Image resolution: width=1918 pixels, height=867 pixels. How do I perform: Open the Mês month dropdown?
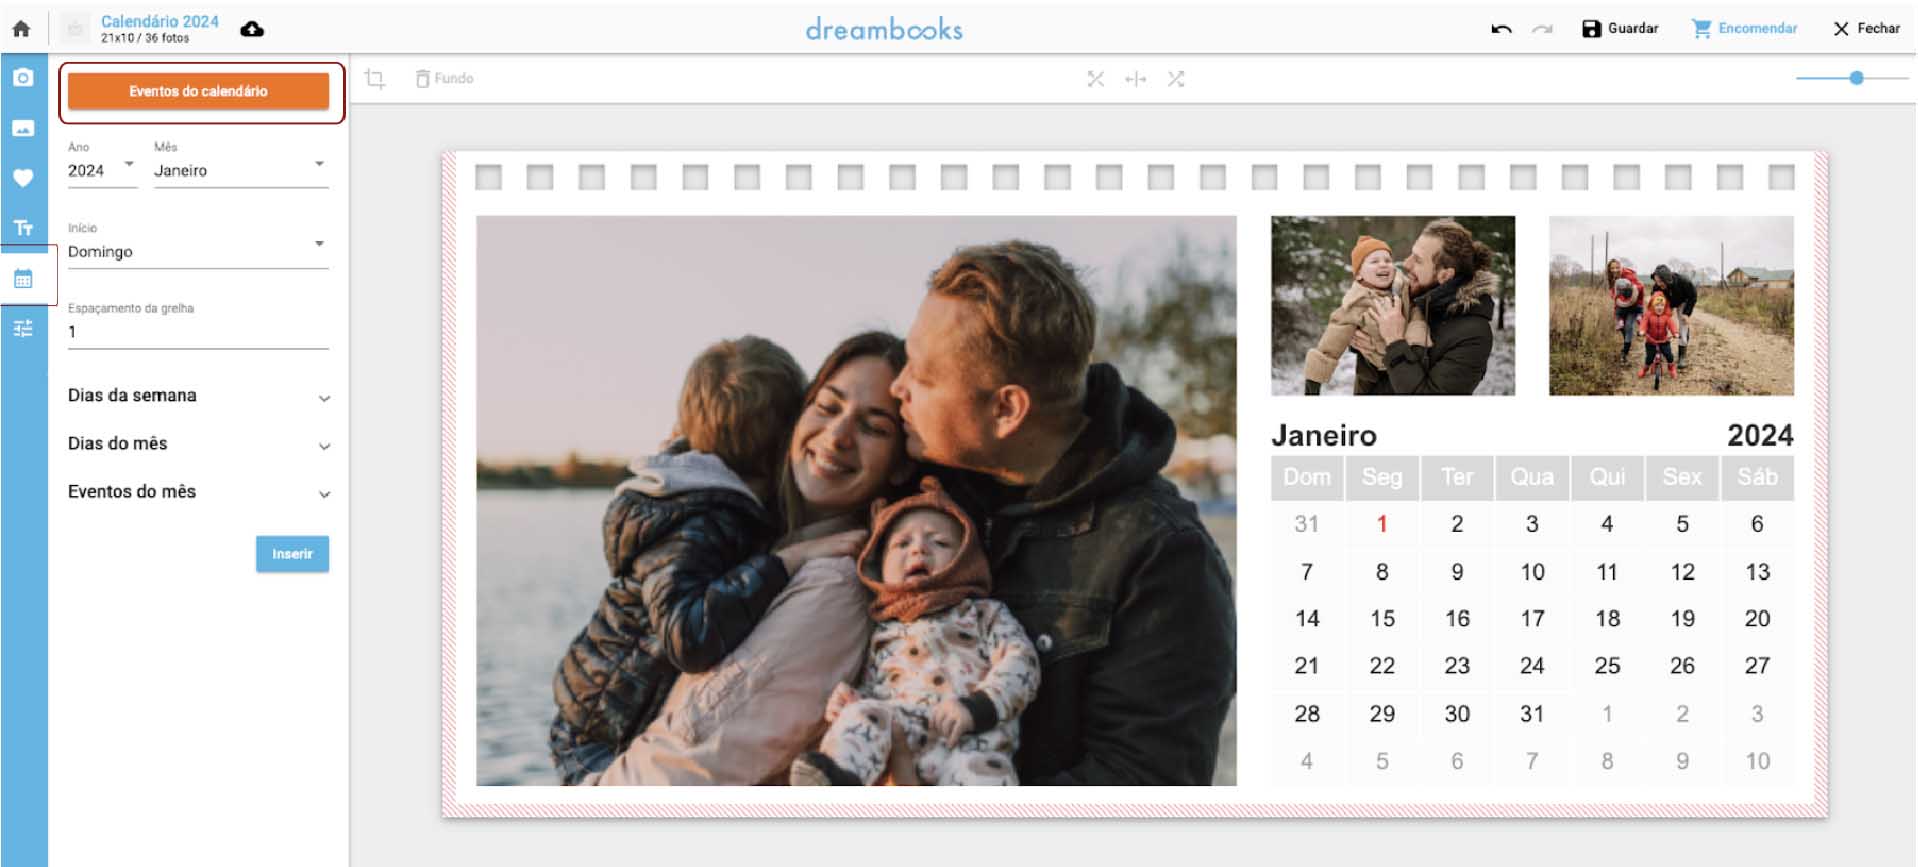240,170
